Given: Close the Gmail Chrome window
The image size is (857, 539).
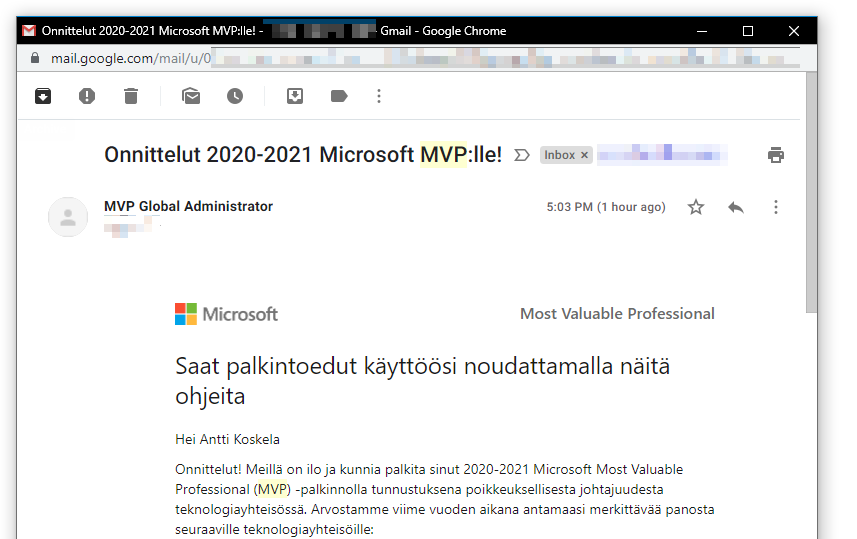Looking at the screenshot, I should click(x=794, y=31).
